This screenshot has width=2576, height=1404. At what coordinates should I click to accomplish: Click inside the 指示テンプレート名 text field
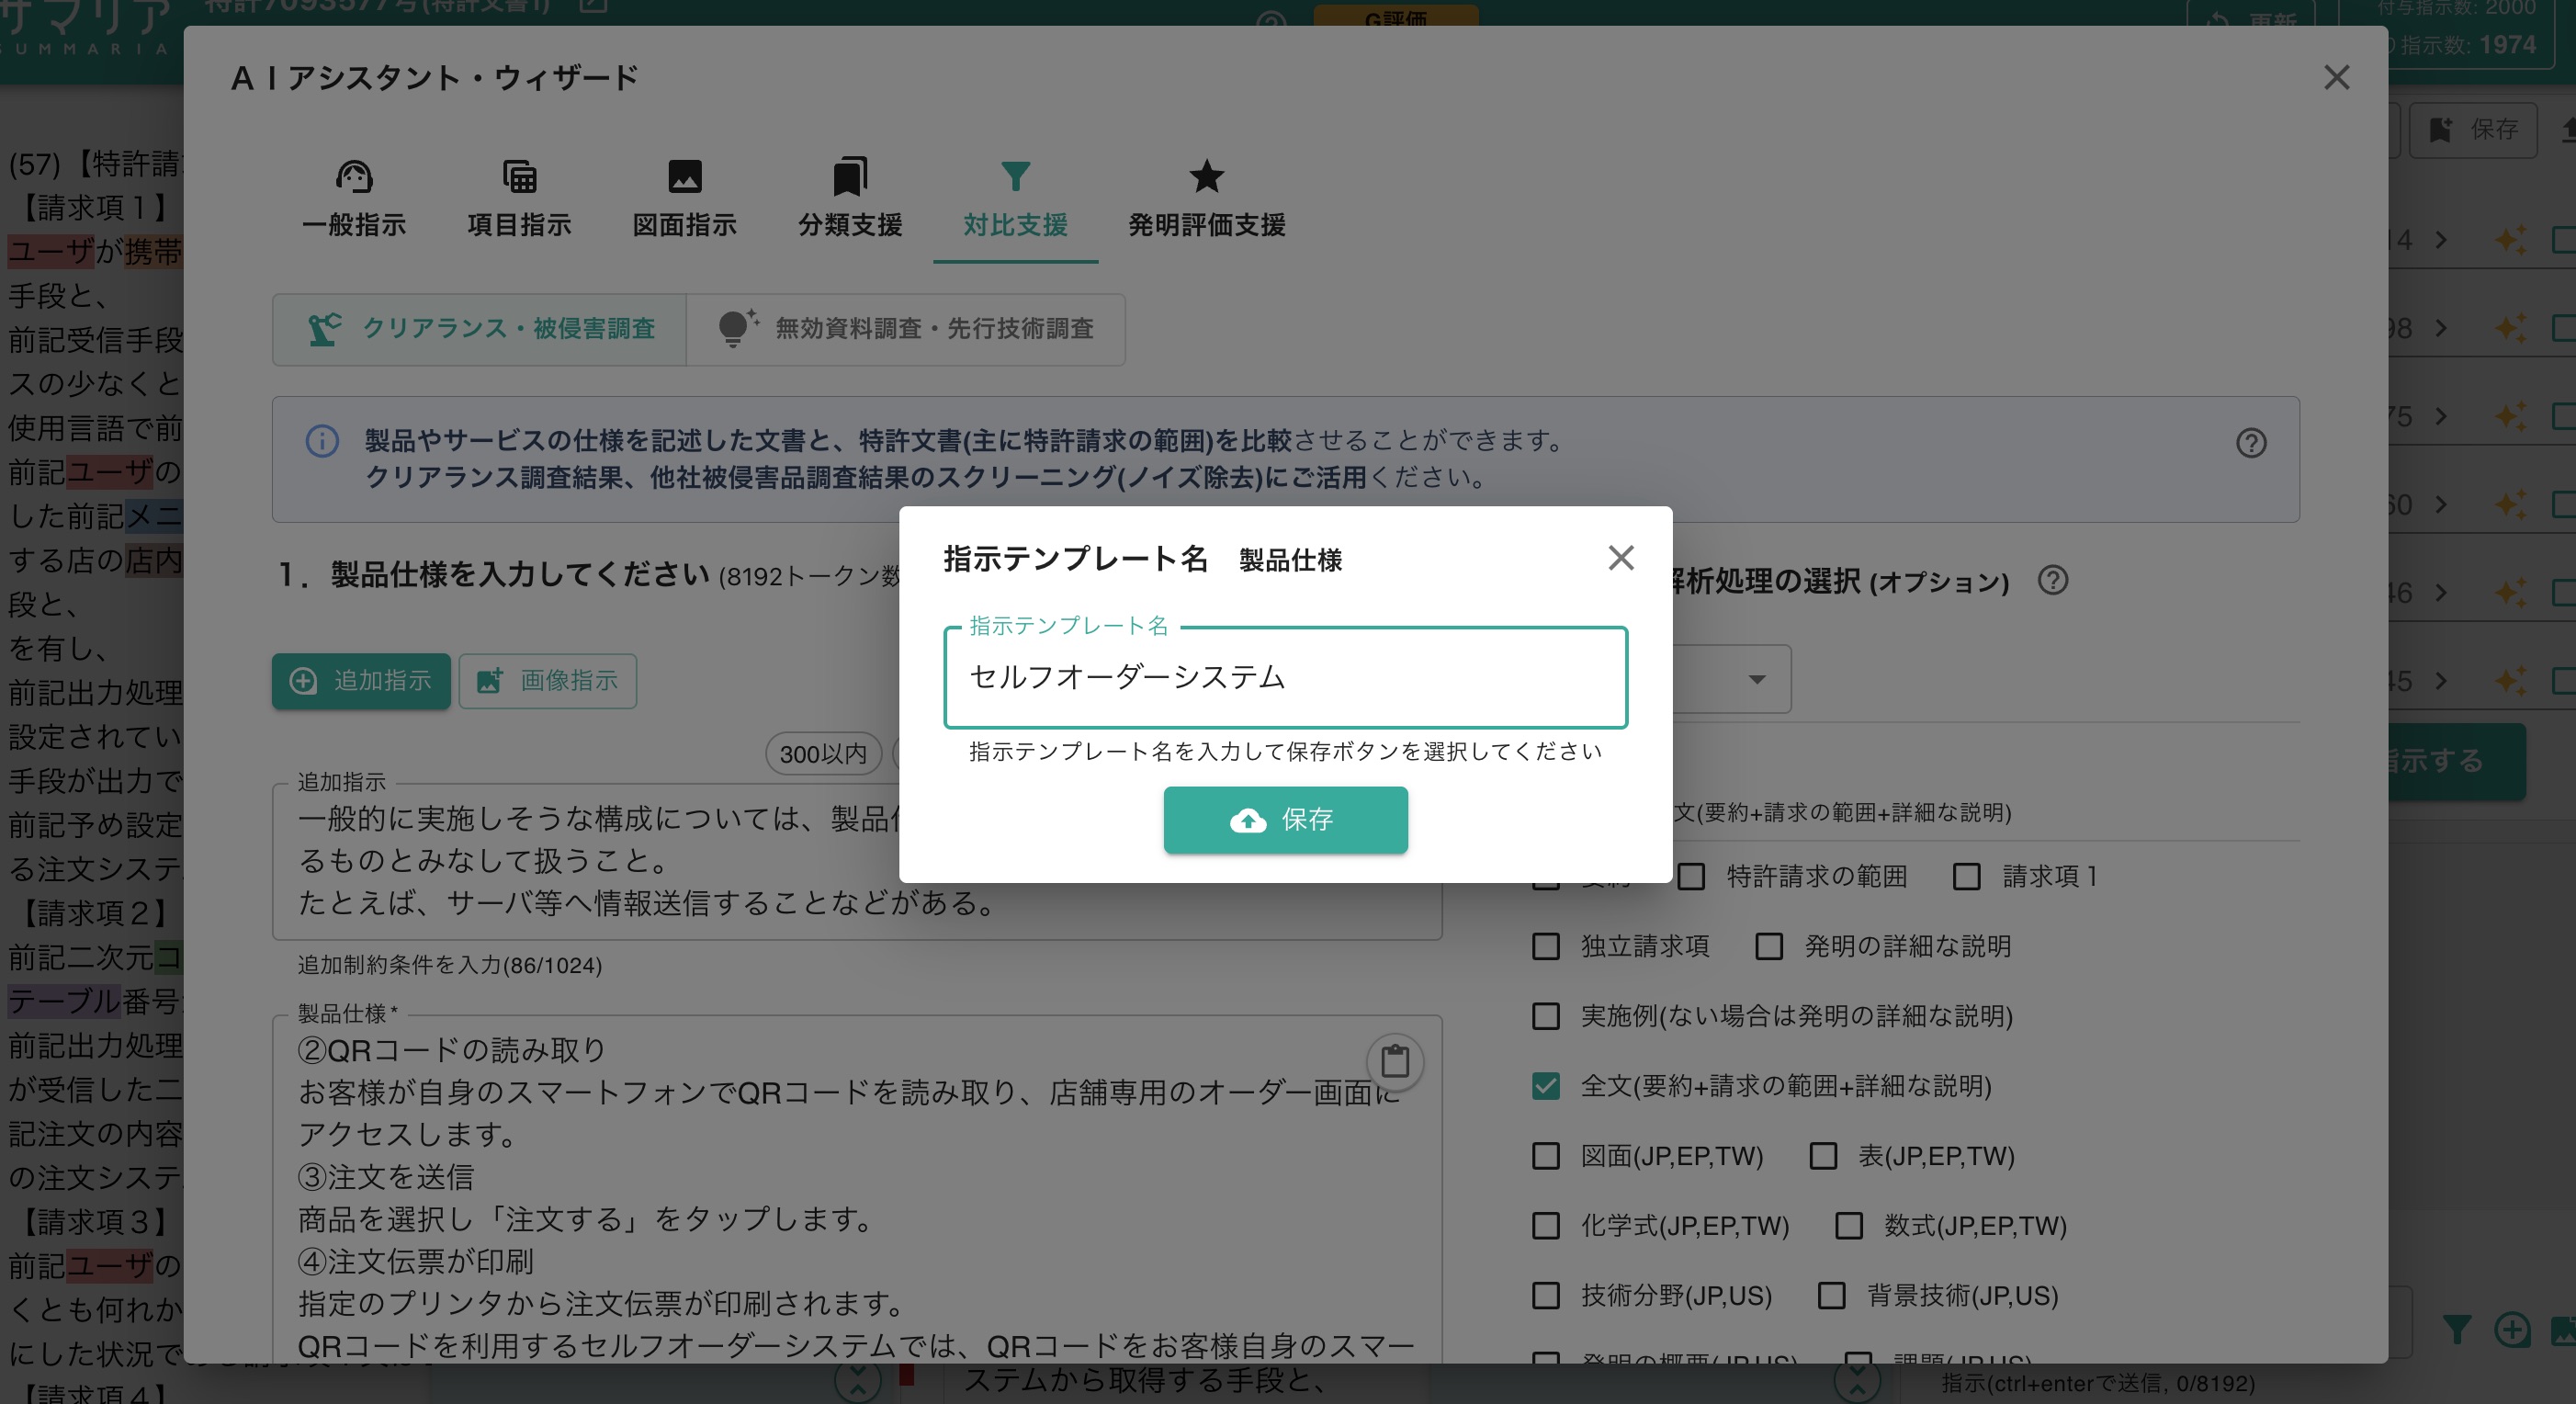(x=1286, y=678)
